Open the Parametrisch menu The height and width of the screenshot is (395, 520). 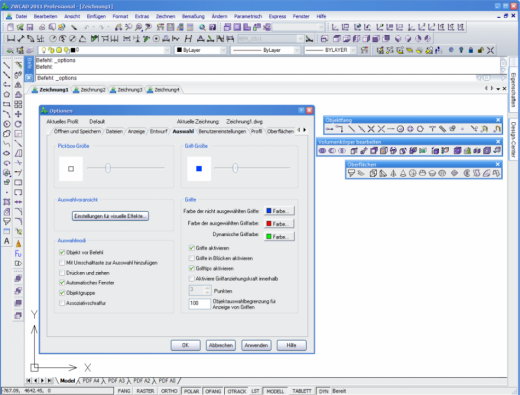point(248,16)
